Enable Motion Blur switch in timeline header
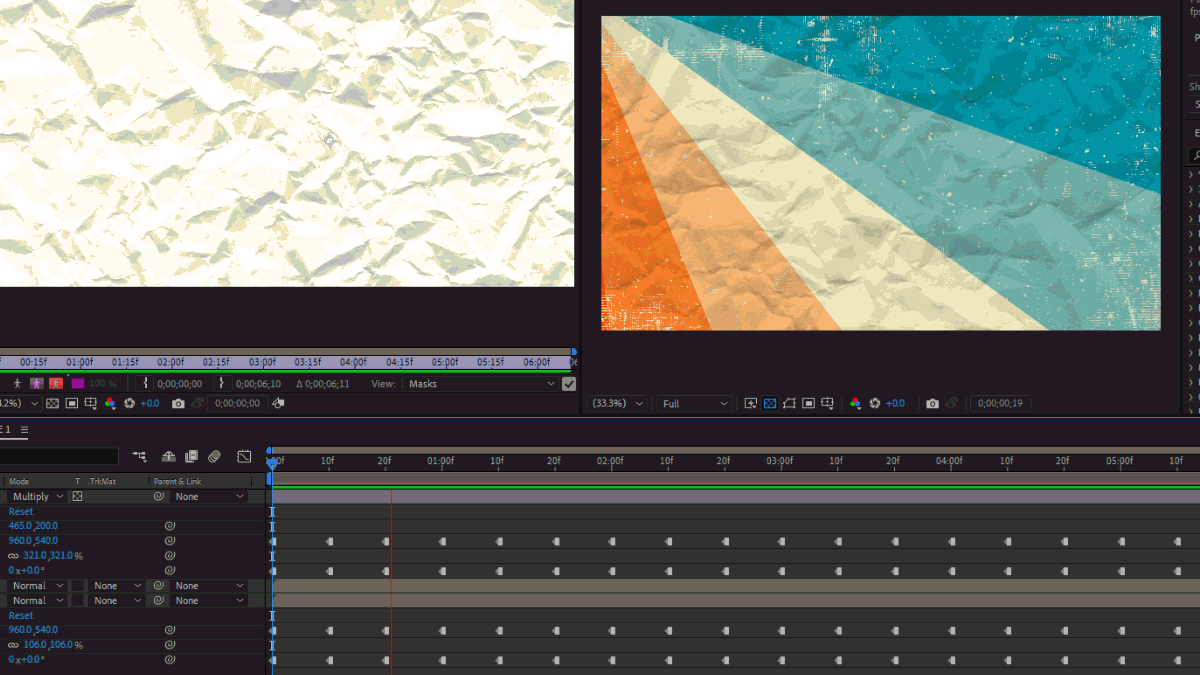Image resolution: width=1200 pixels, height=675 pixels. point(214,457)
